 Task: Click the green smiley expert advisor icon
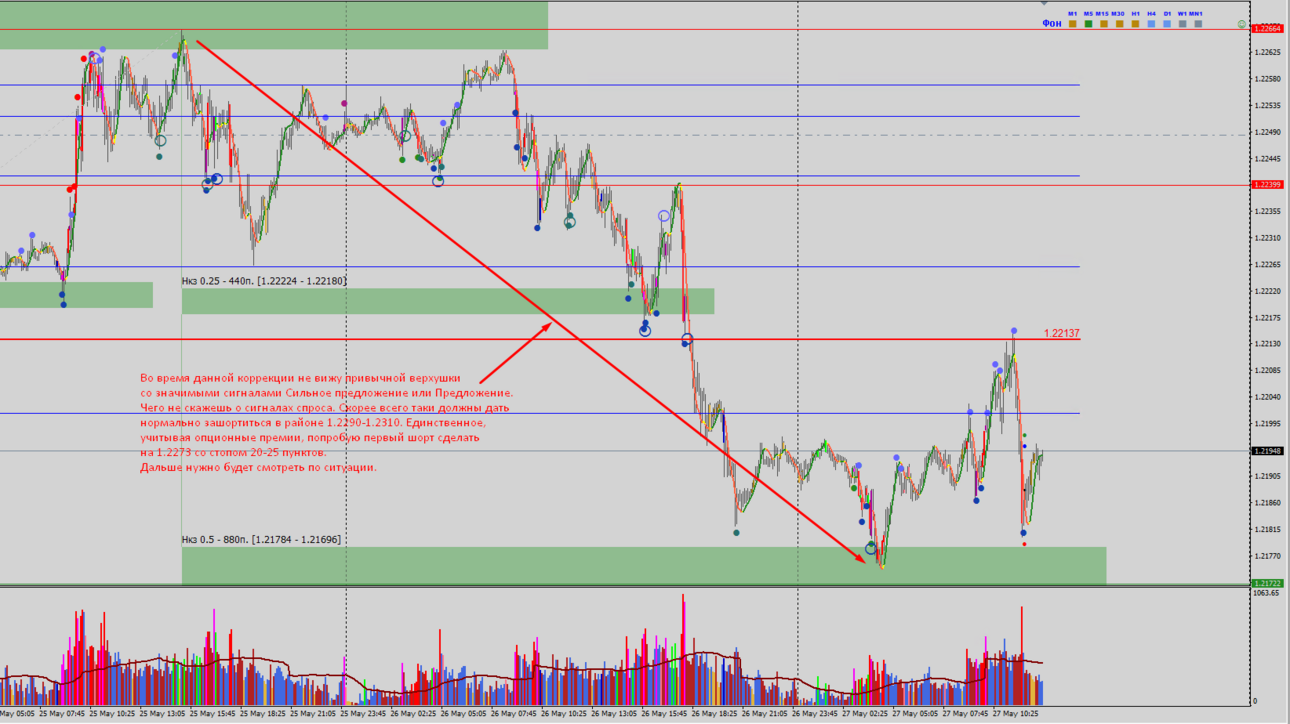tap(1242, 24)
